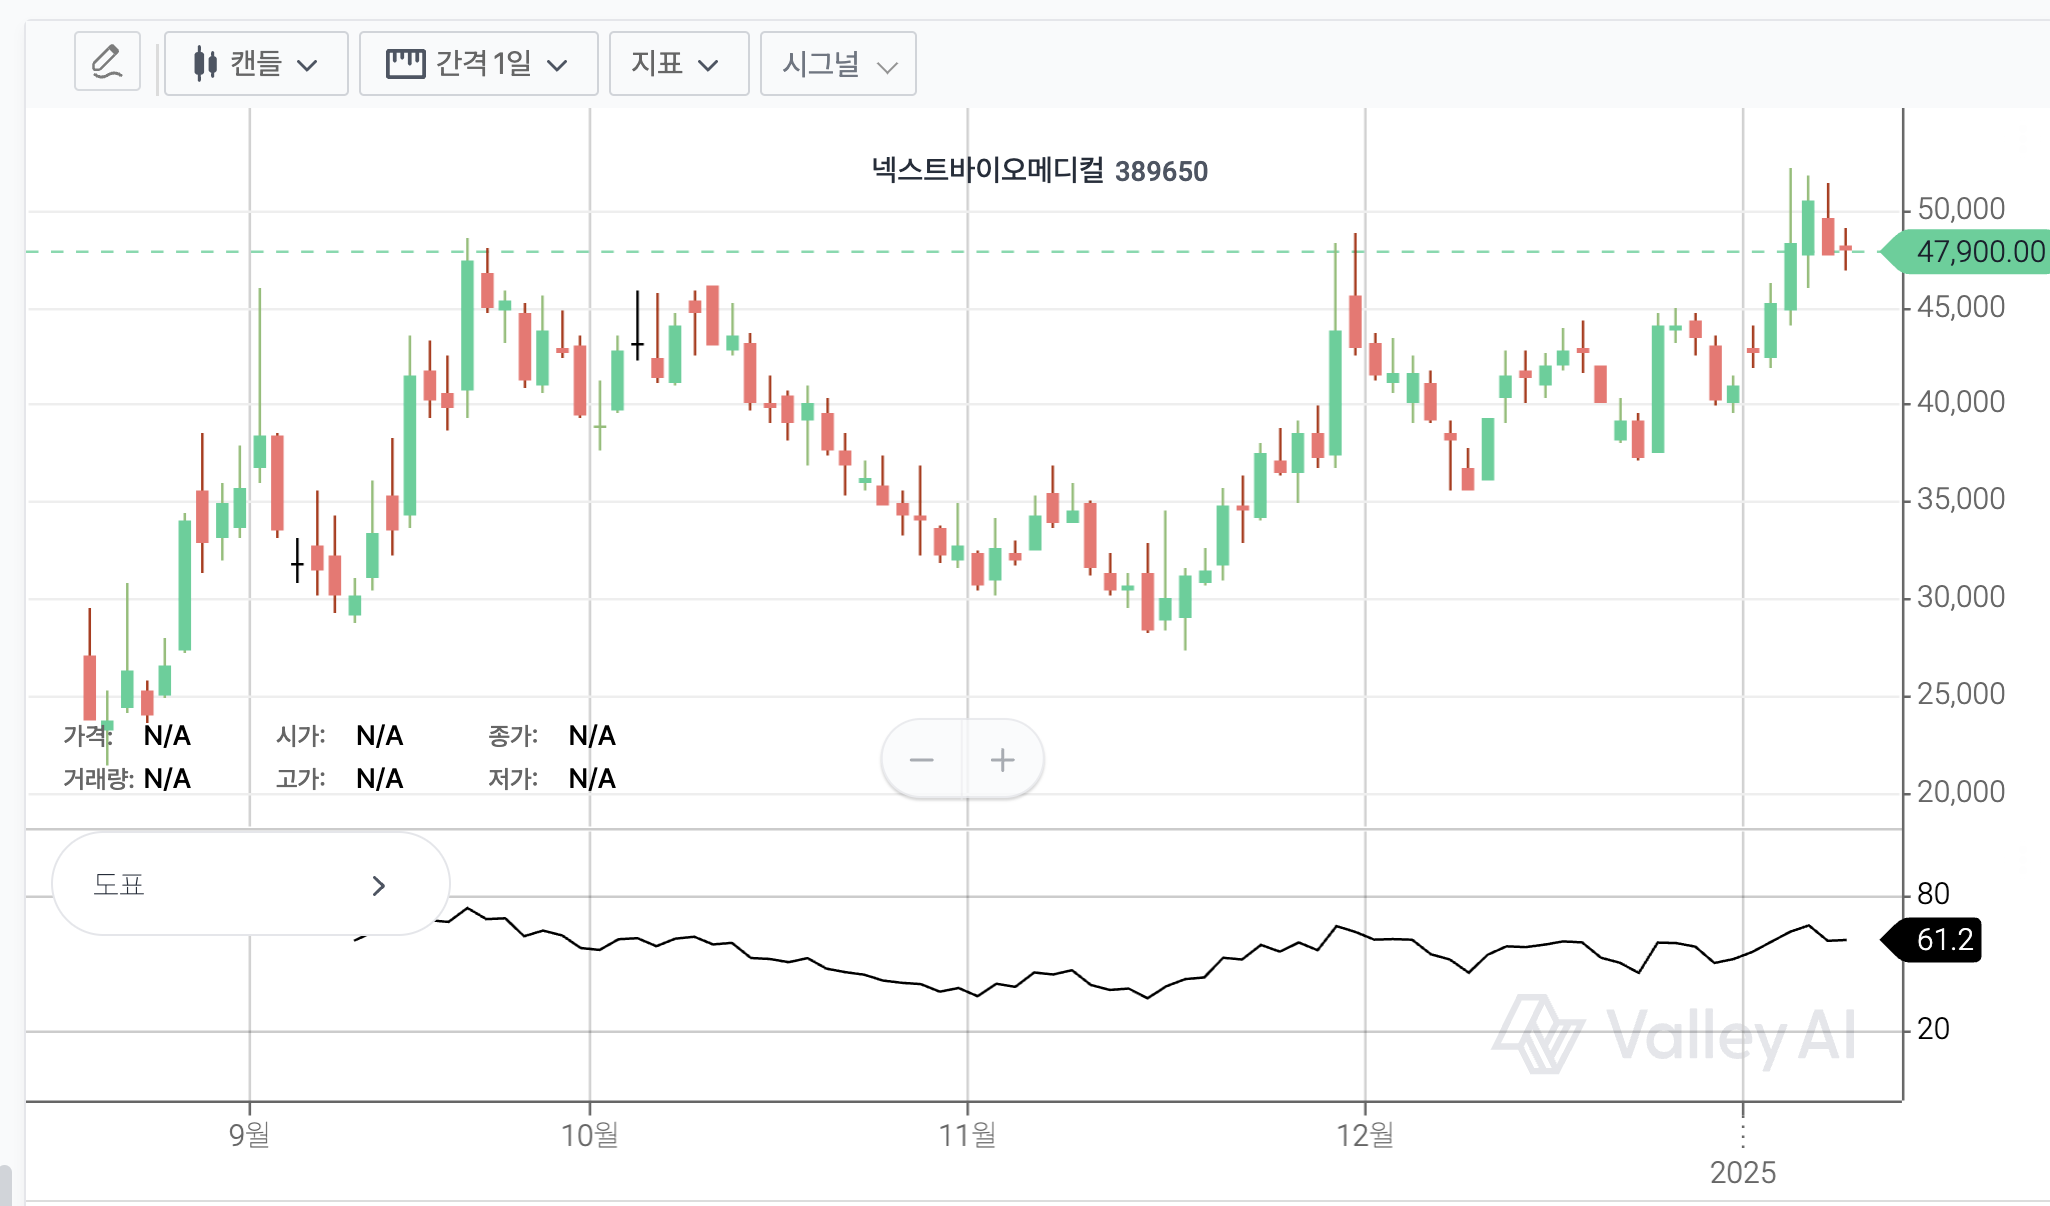Click the 50,000 price axis label
The image size is (2050, 1206).
(x=1960, y=209)
